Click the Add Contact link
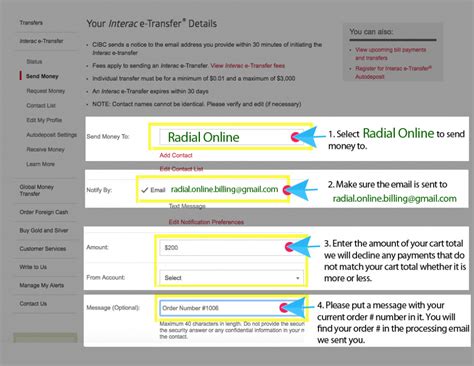 click(x=176, y=155)
